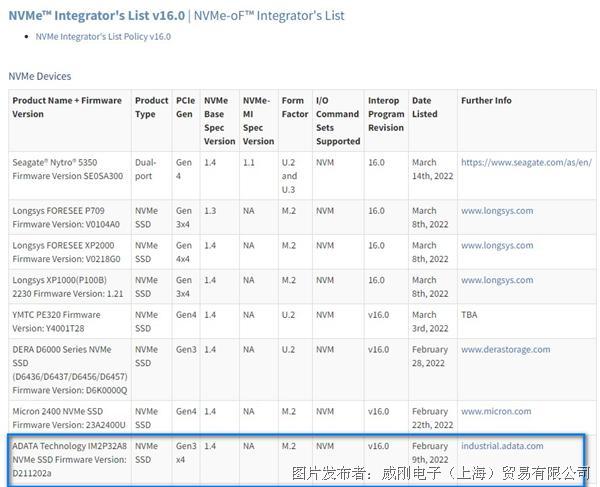Click the NVMe Base Spec Version column header
Screen dimensions: 600x487
[220, 121]
